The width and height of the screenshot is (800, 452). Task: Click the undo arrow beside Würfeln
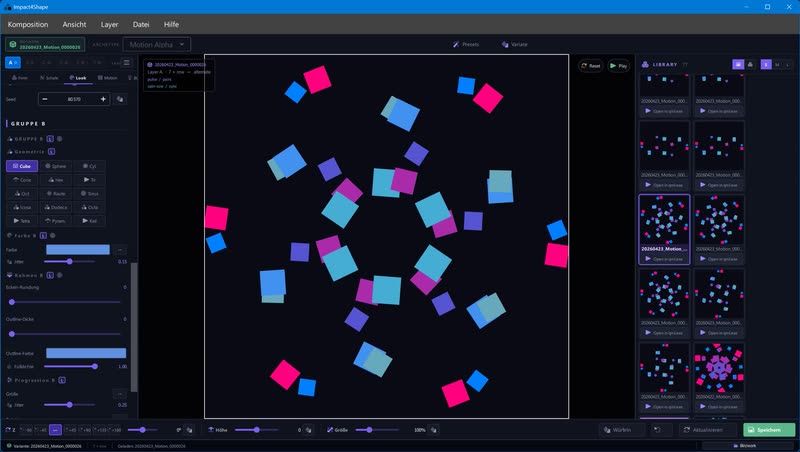[x=658, y=430]
